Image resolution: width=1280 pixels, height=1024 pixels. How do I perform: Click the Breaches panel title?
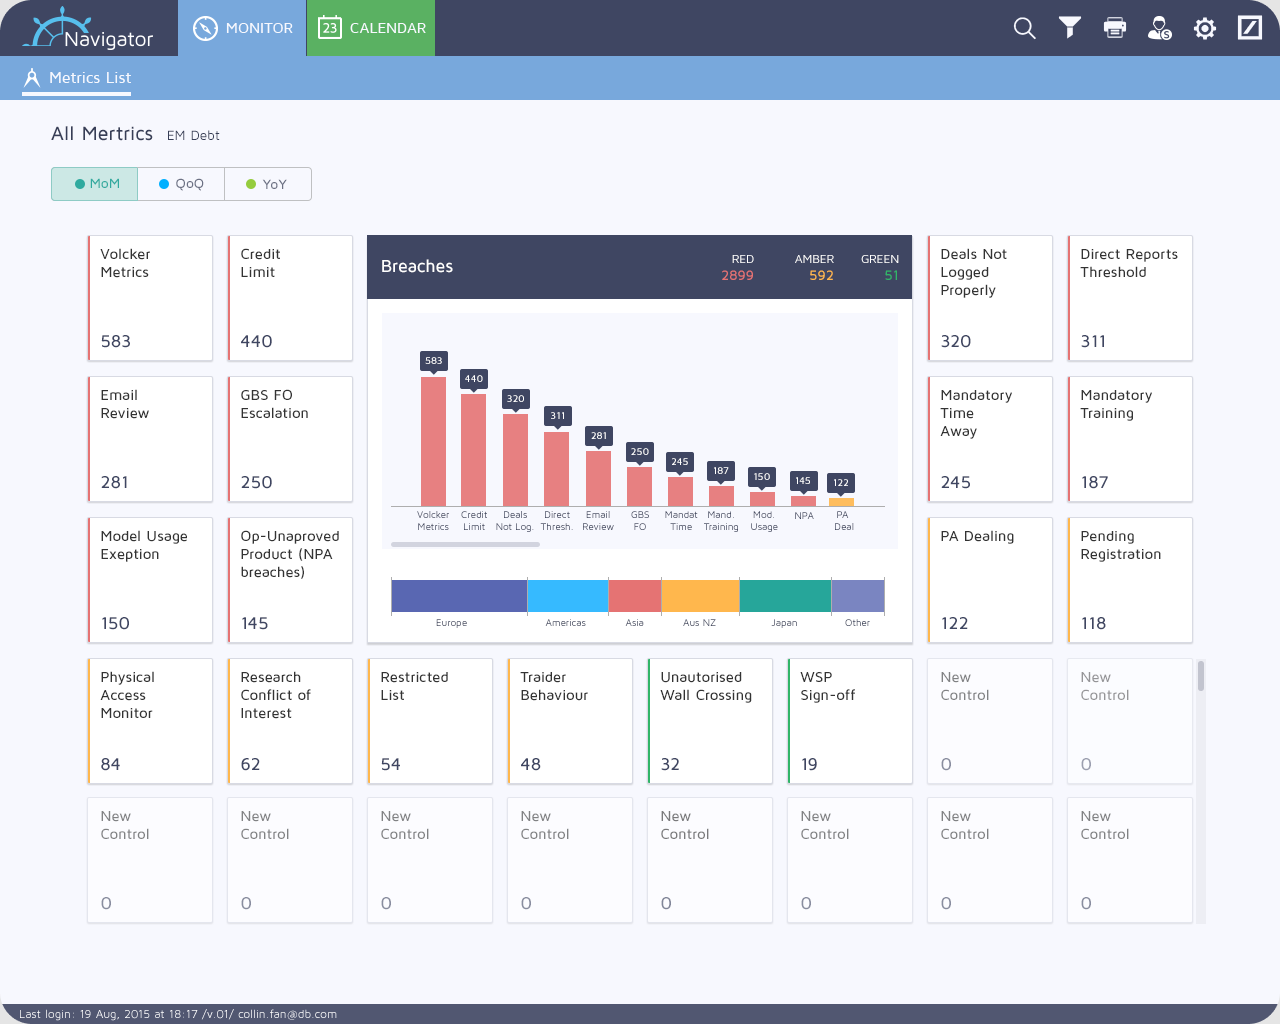pos(417,266)
